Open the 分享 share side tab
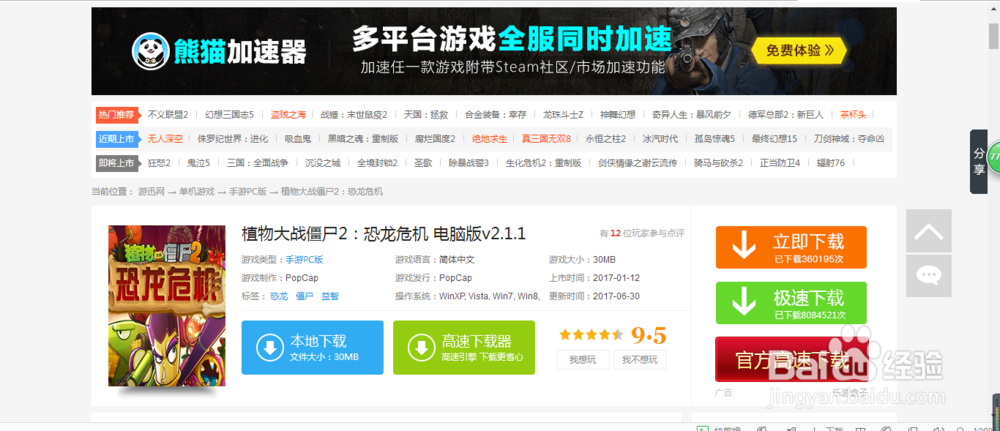This screenshot has height=431, width=1000. coord(978,162)
